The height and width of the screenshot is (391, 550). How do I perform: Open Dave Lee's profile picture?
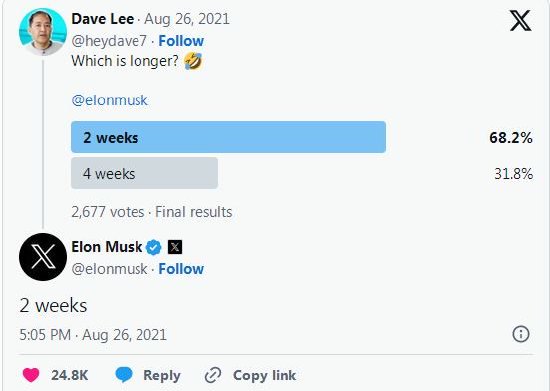pos(43,32)
